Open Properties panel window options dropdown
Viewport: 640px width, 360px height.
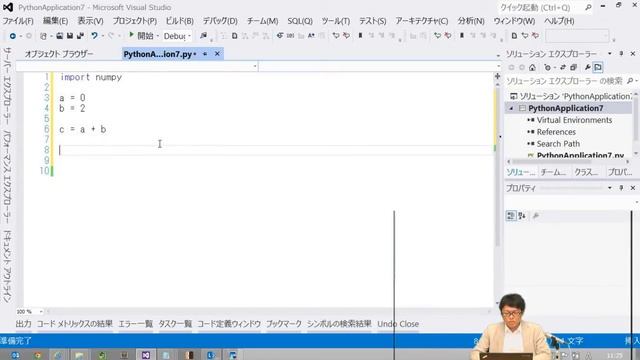coord(609,188)
